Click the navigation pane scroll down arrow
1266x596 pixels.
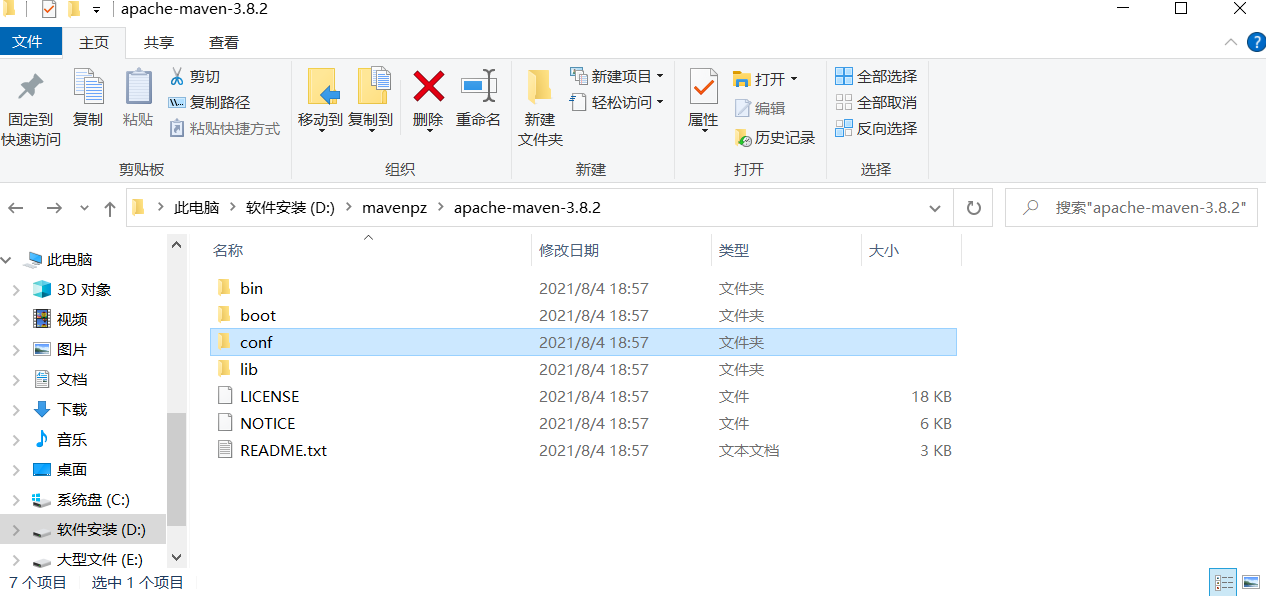177,557
